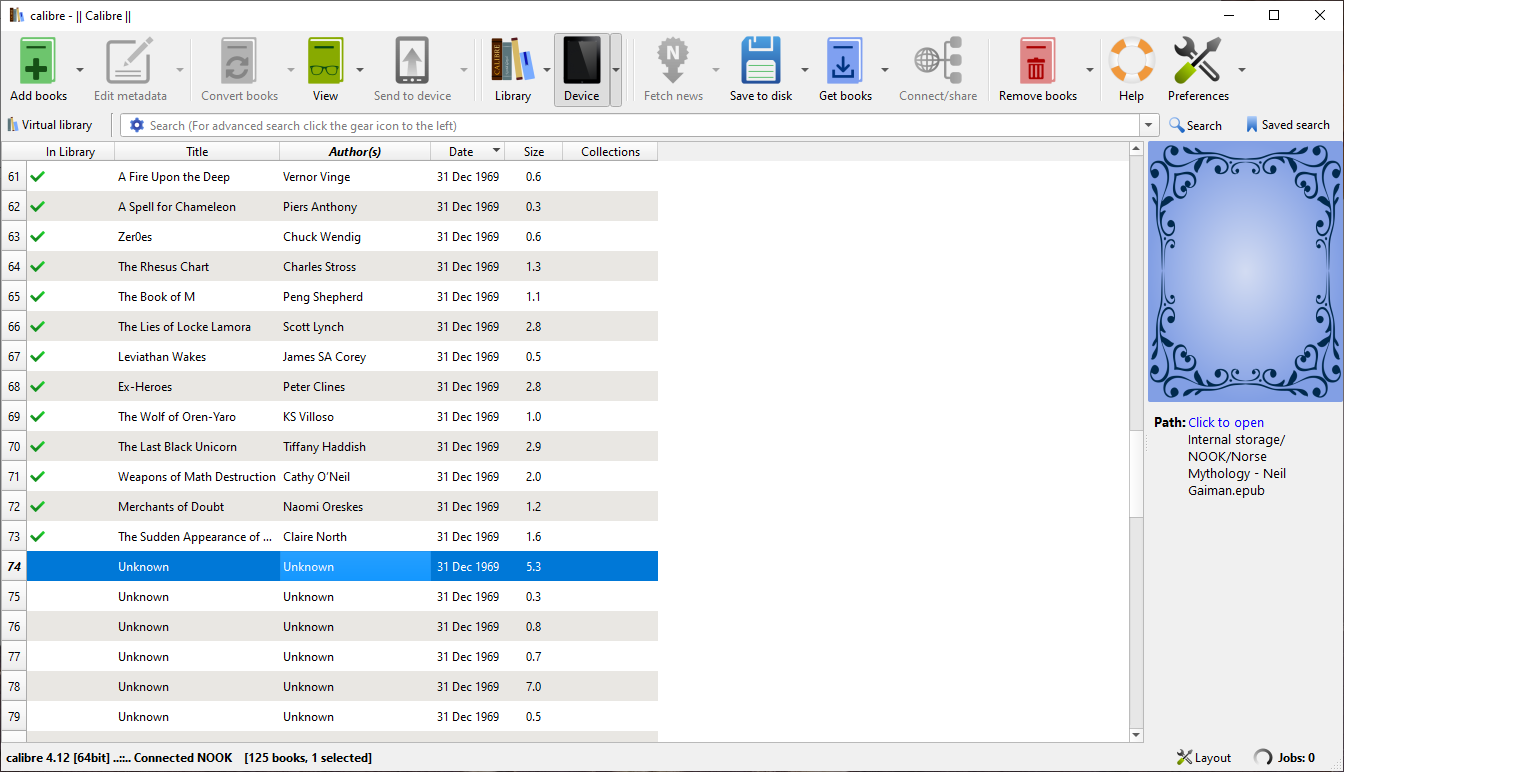Sort books by the Title column
The height and width of the screenshot is (772, 1536).
(x=197, y=152)
